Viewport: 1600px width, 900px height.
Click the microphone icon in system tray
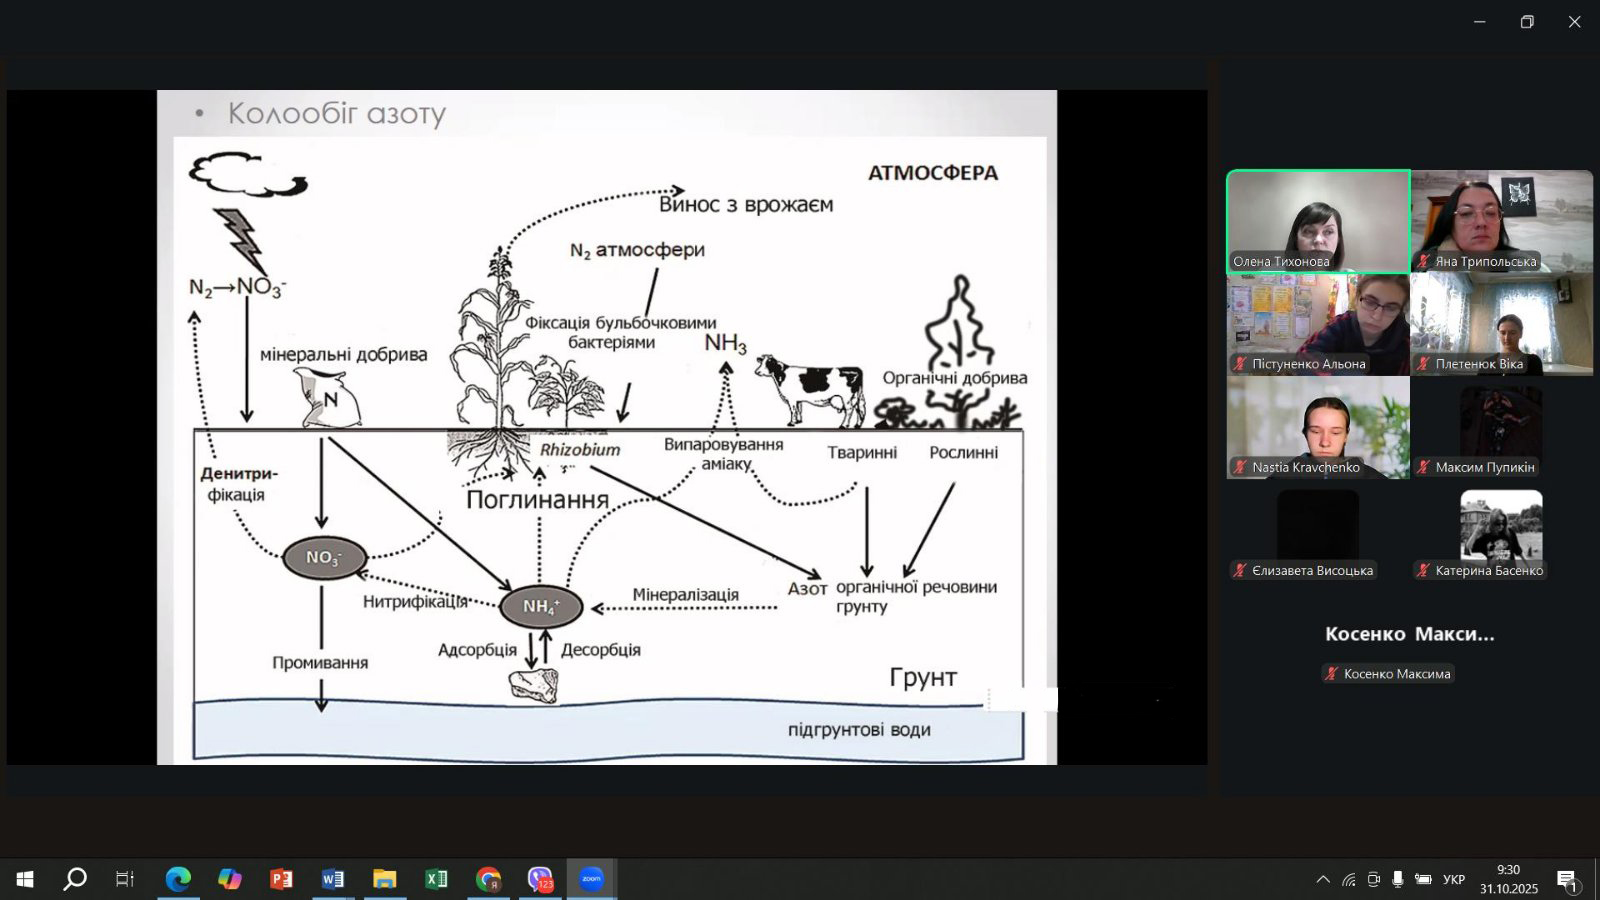1398,879
